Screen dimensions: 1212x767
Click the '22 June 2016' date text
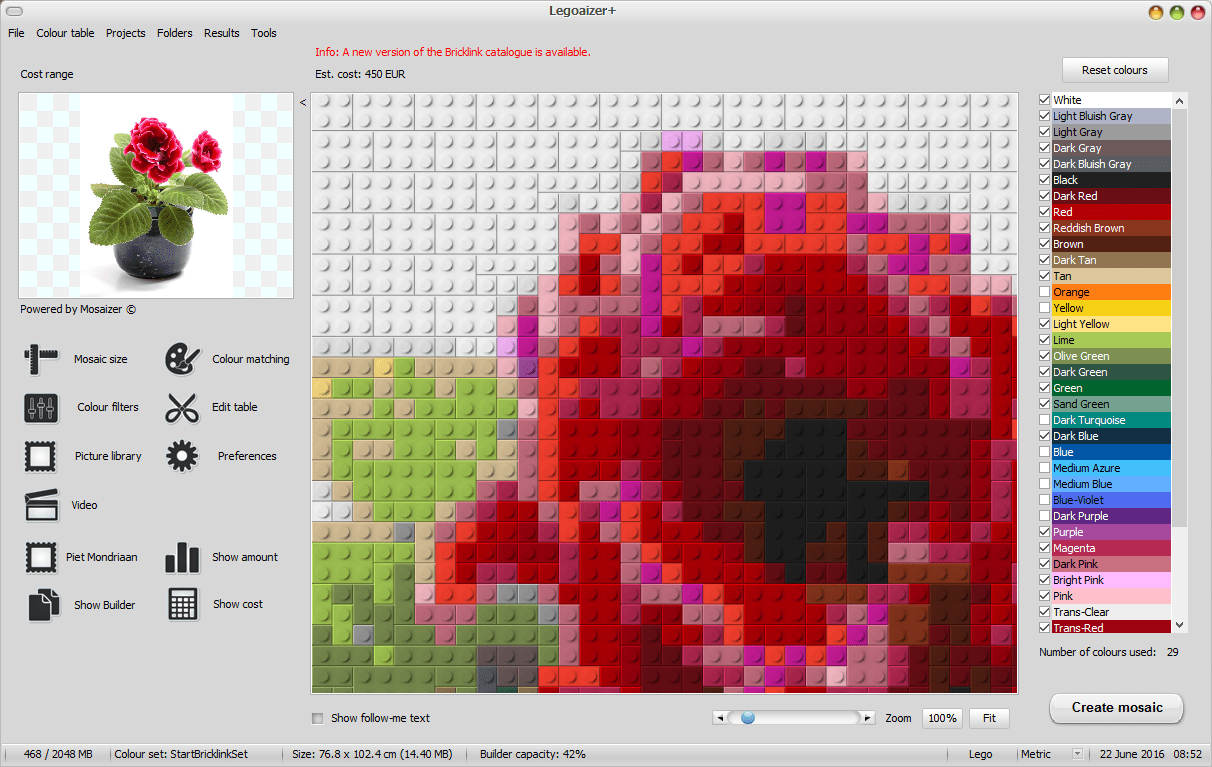1131,754
